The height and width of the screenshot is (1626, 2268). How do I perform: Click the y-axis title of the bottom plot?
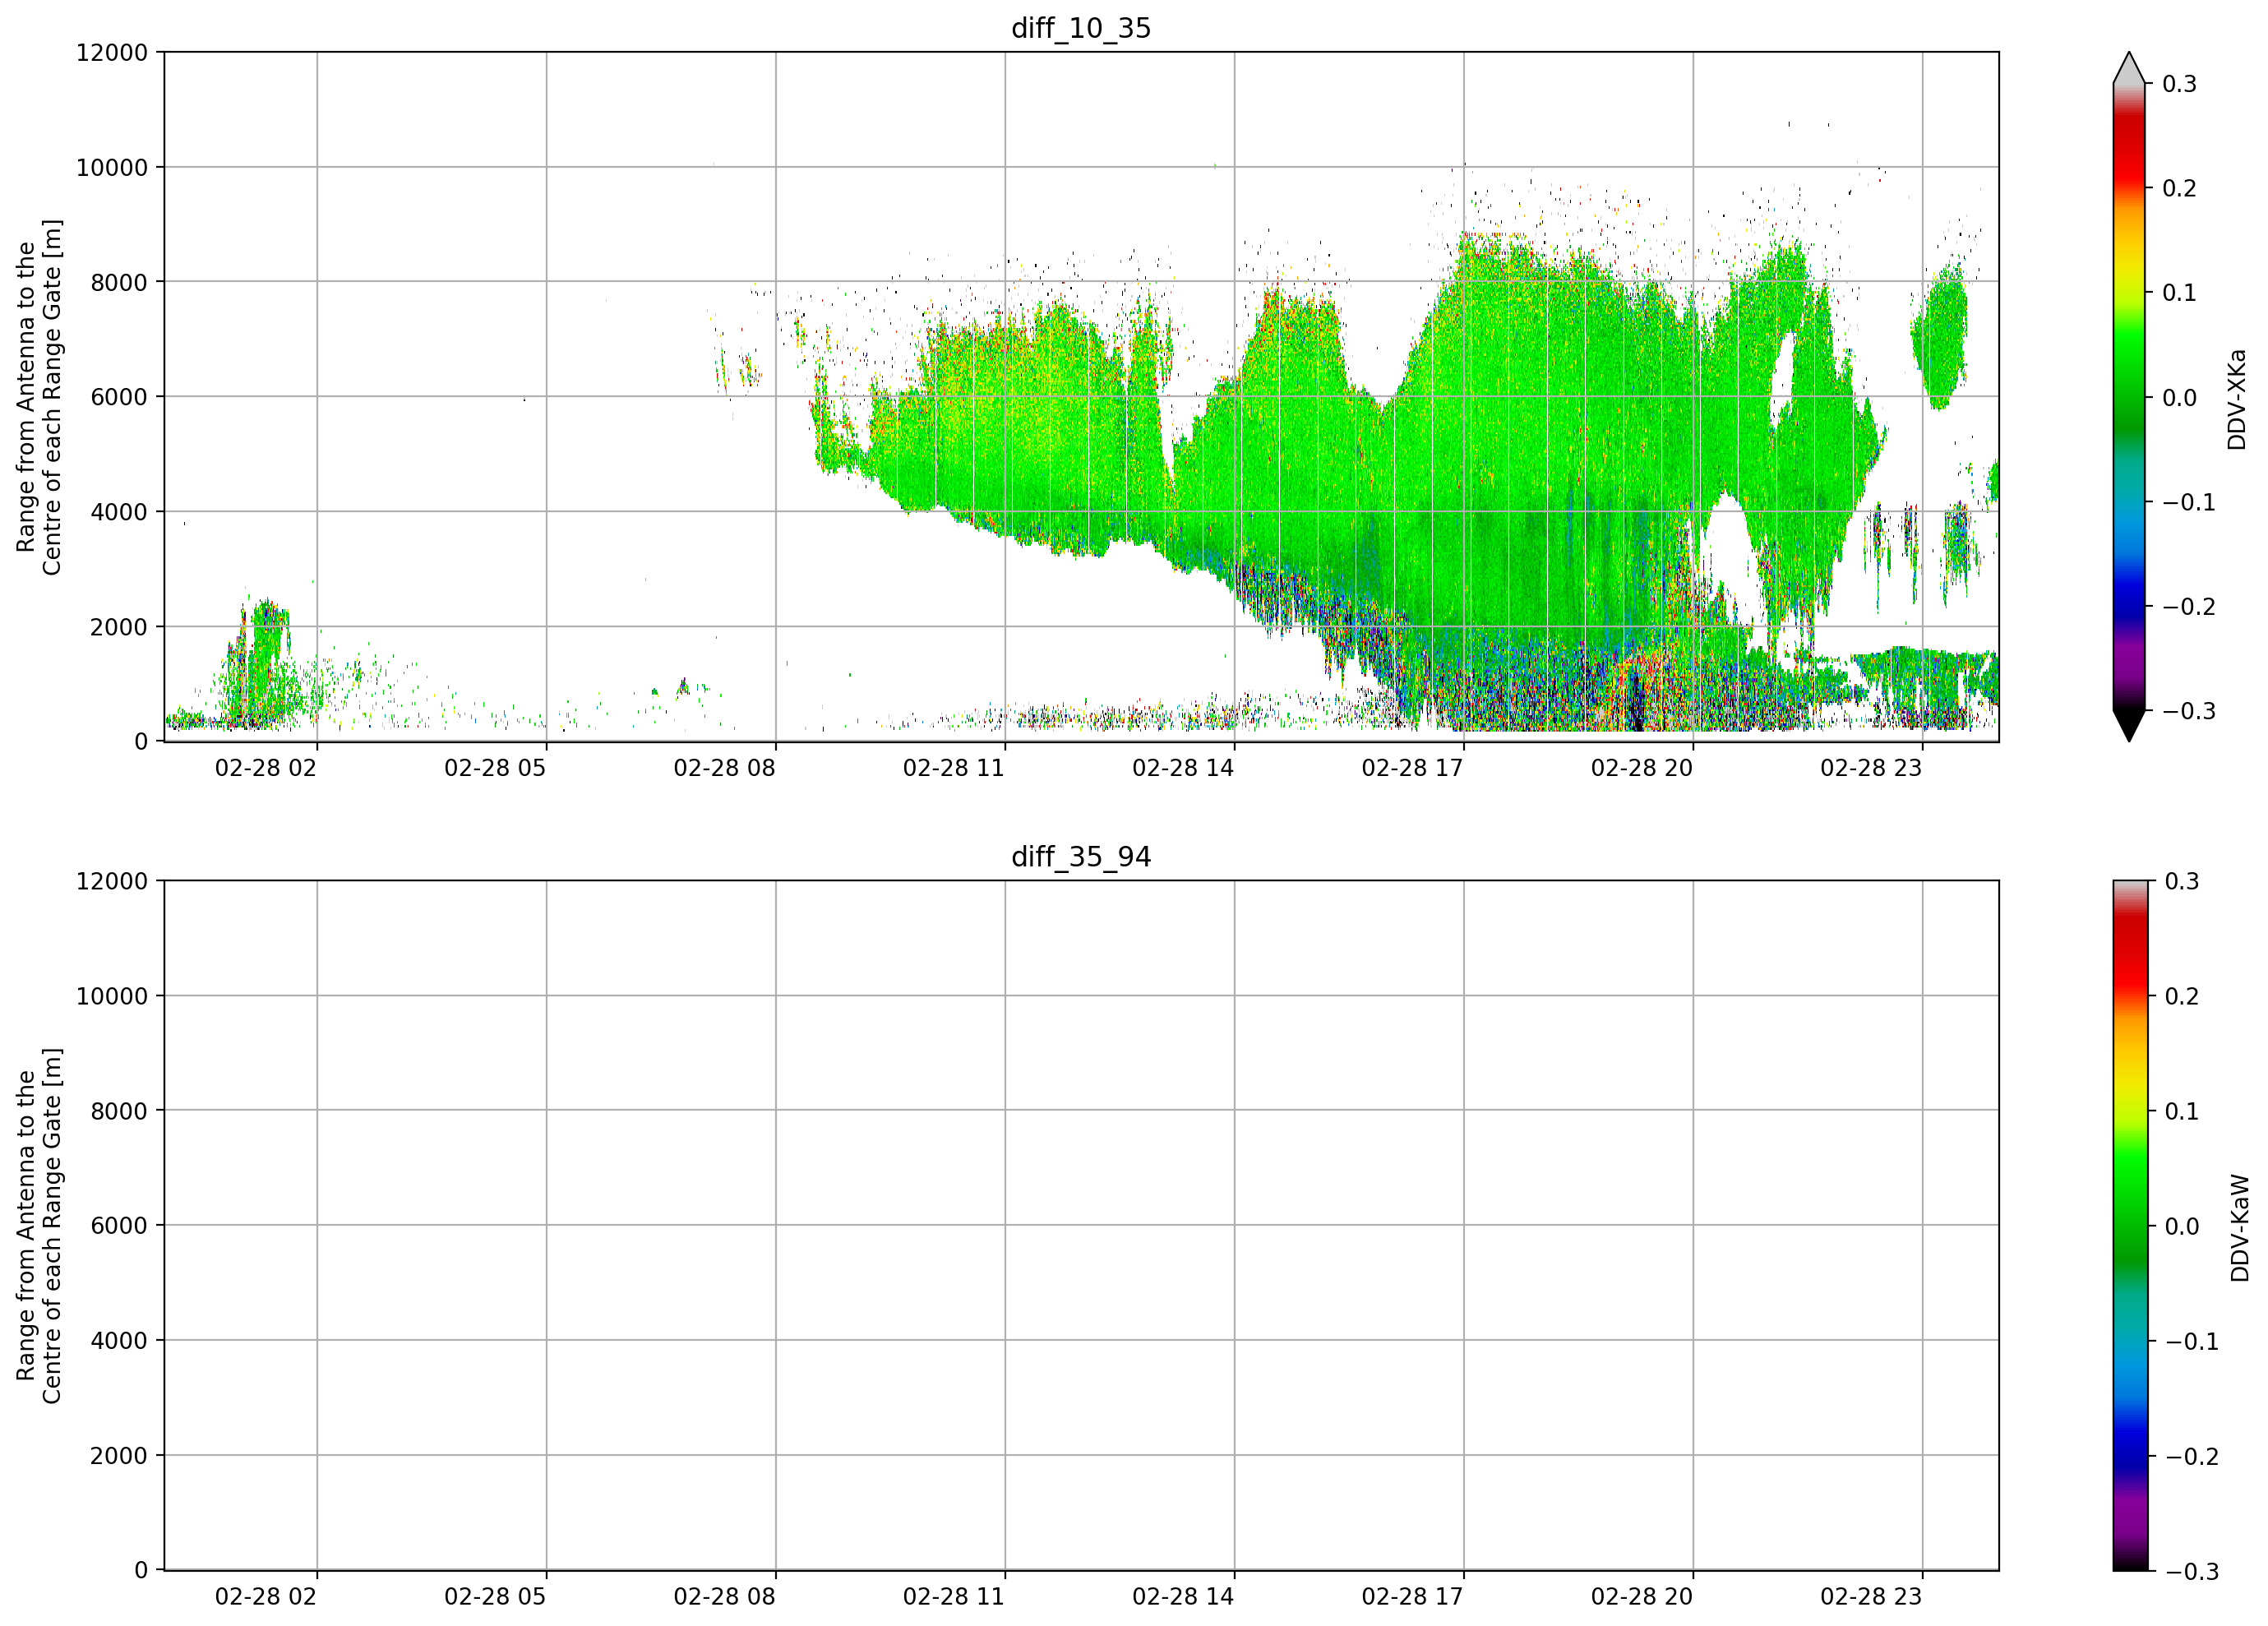(x=39, y=1226)
